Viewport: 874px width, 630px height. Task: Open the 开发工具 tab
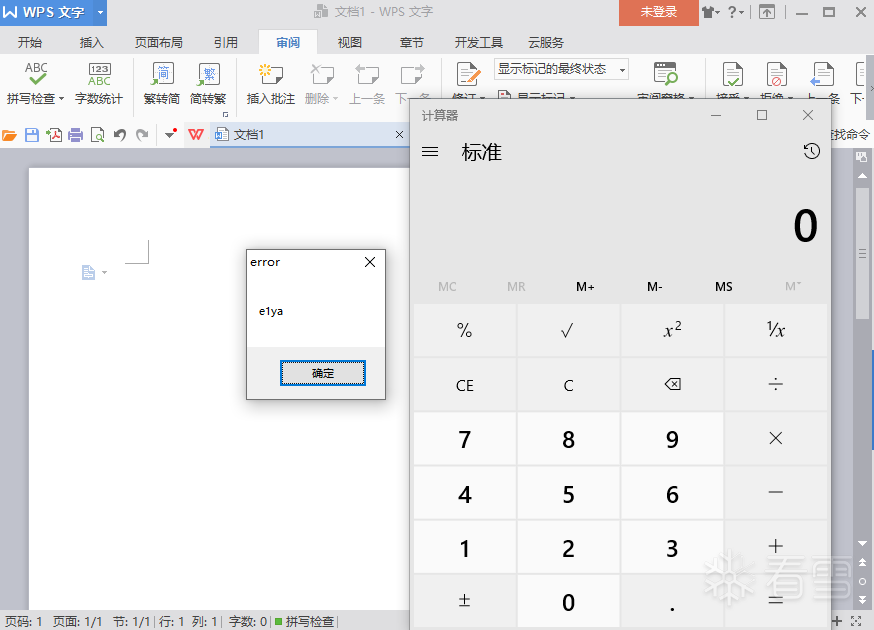478,42
